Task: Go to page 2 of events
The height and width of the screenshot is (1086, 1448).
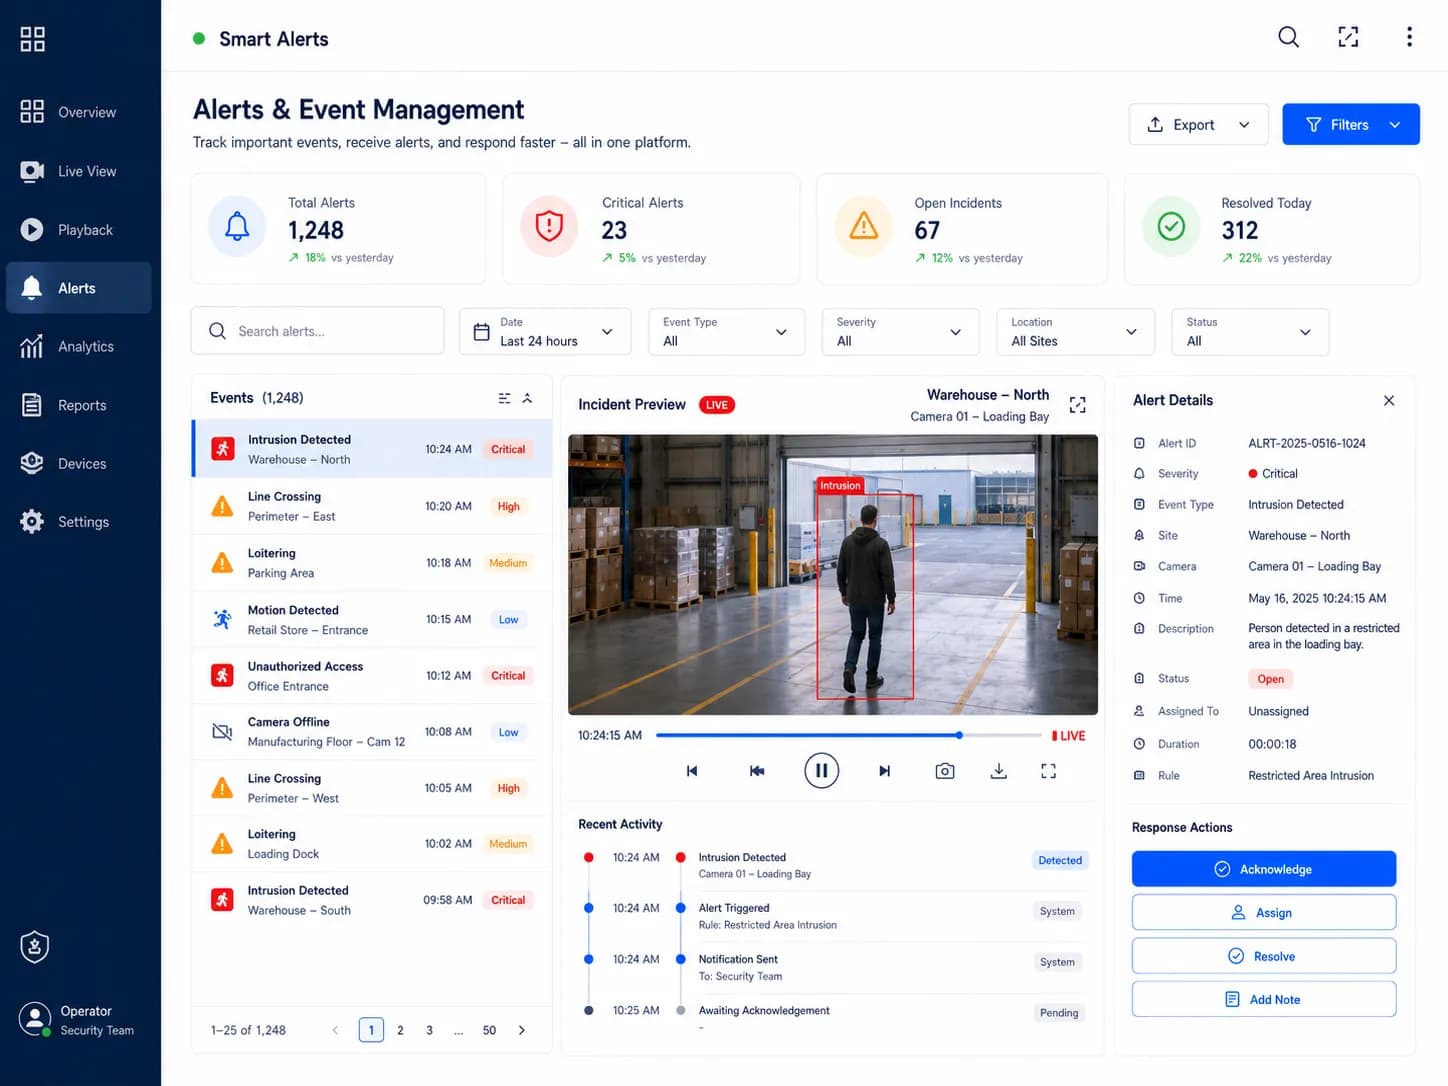Action: pyautogui.click(x=400, y=1030)
